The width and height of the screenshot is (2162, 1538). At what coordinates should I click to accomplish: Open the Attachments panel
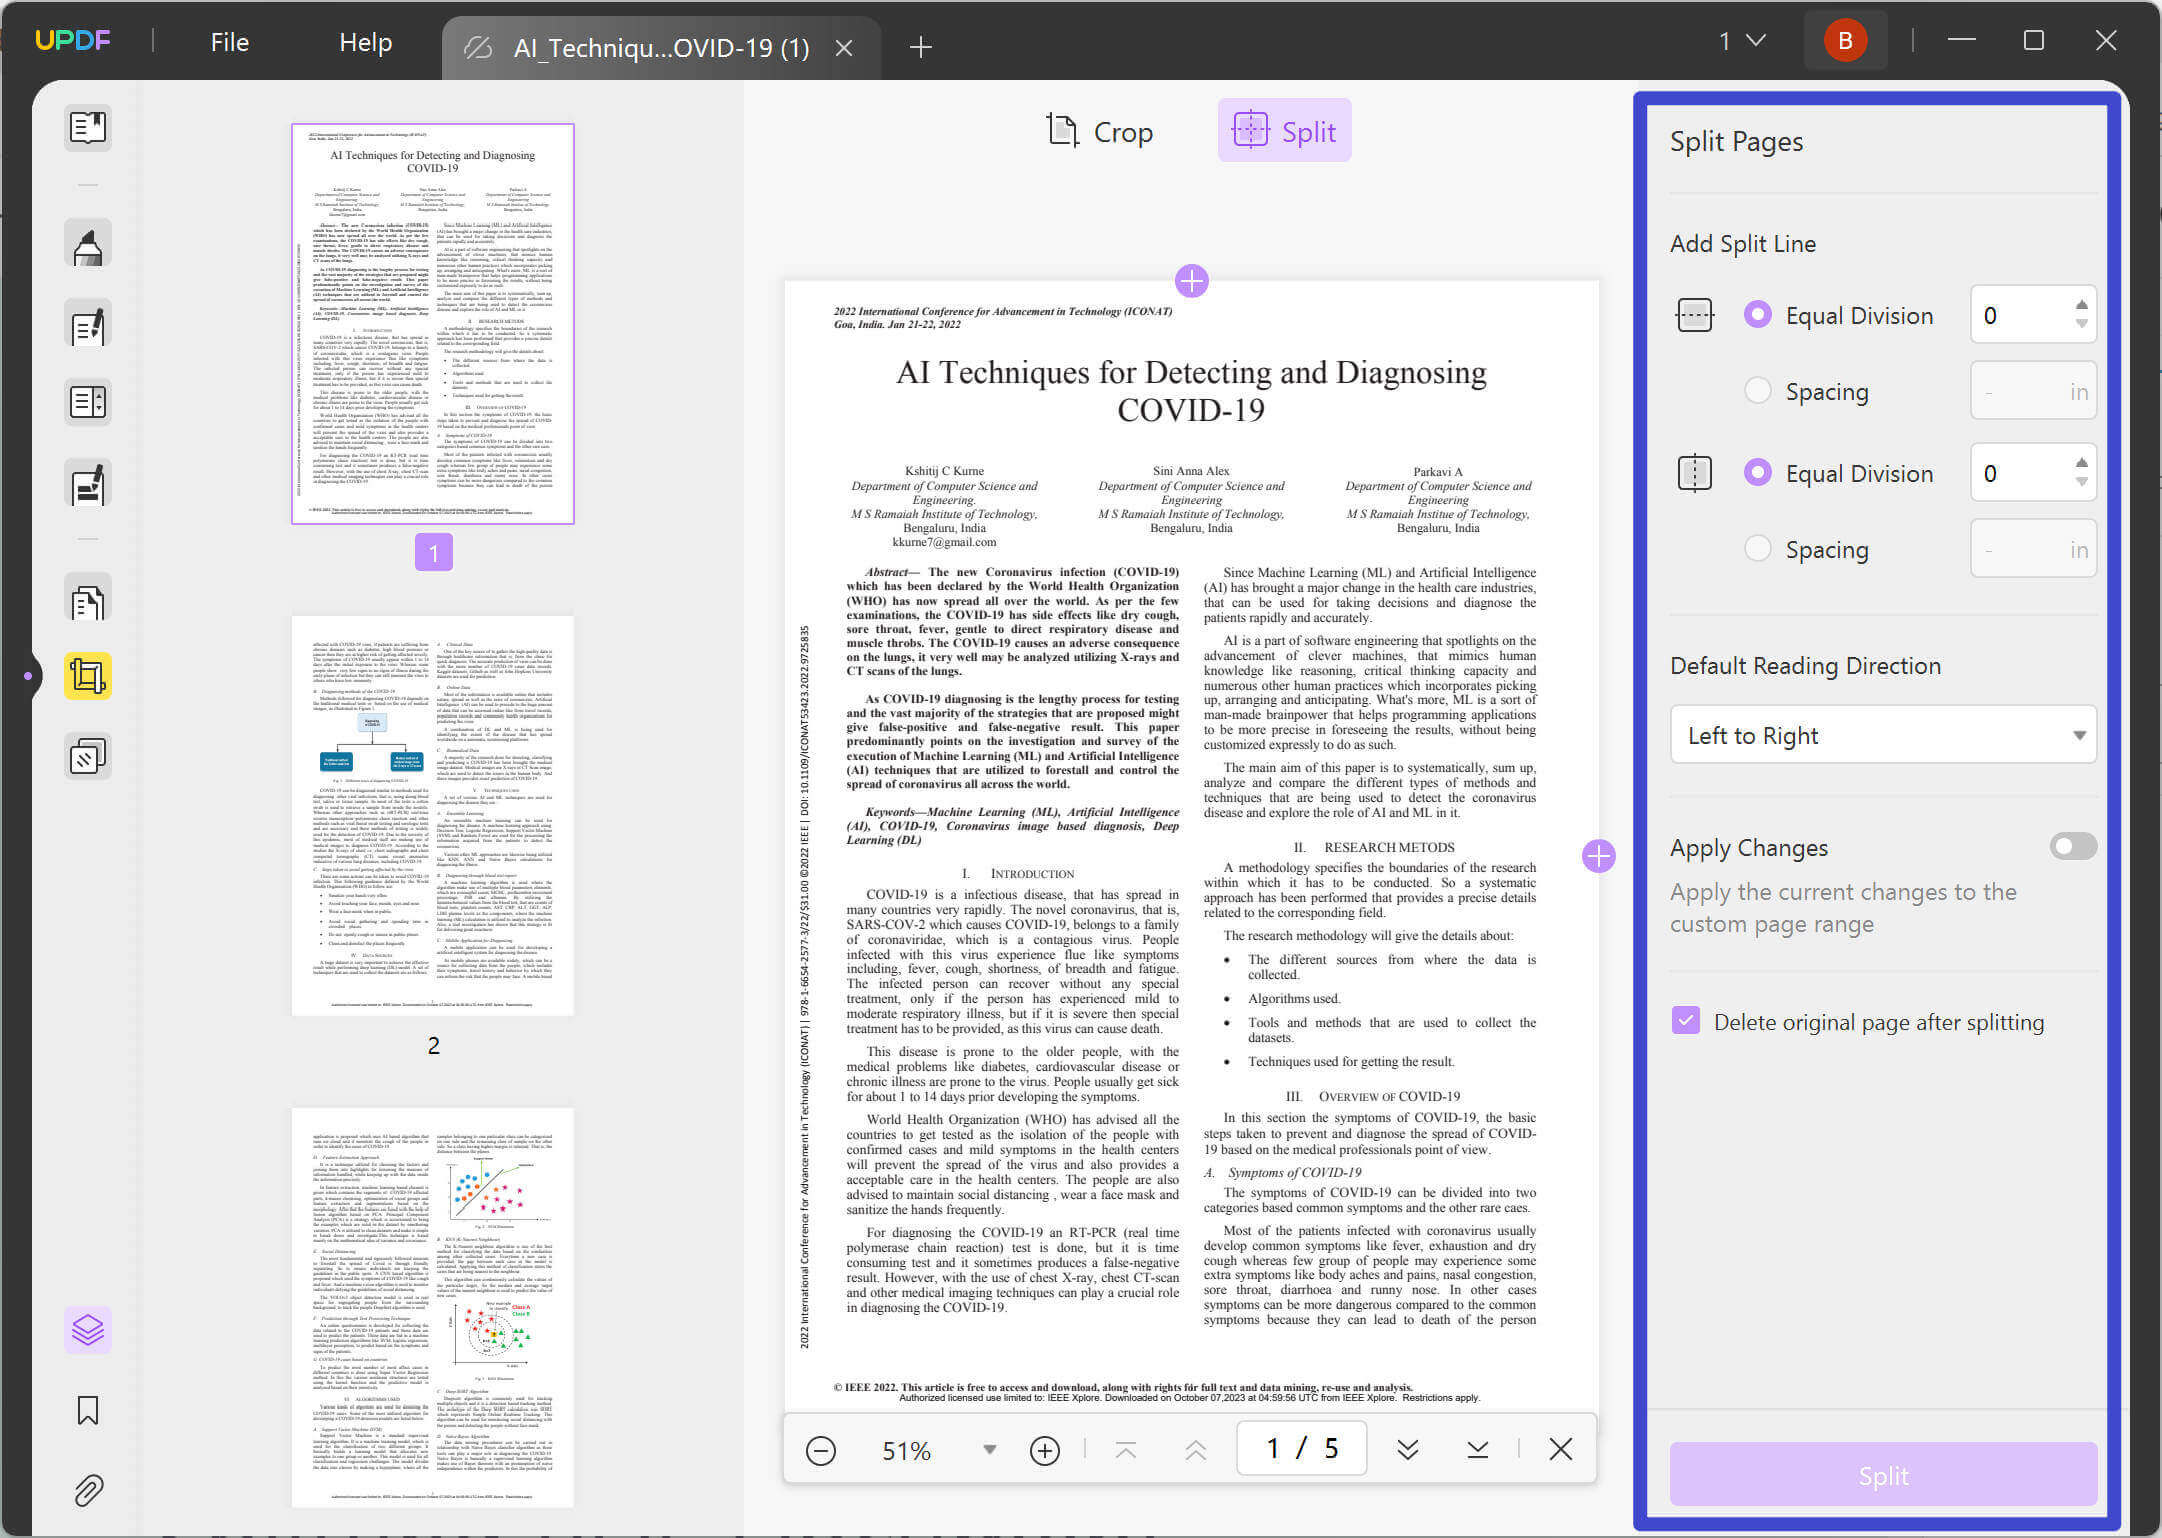tap(87, 1490)
